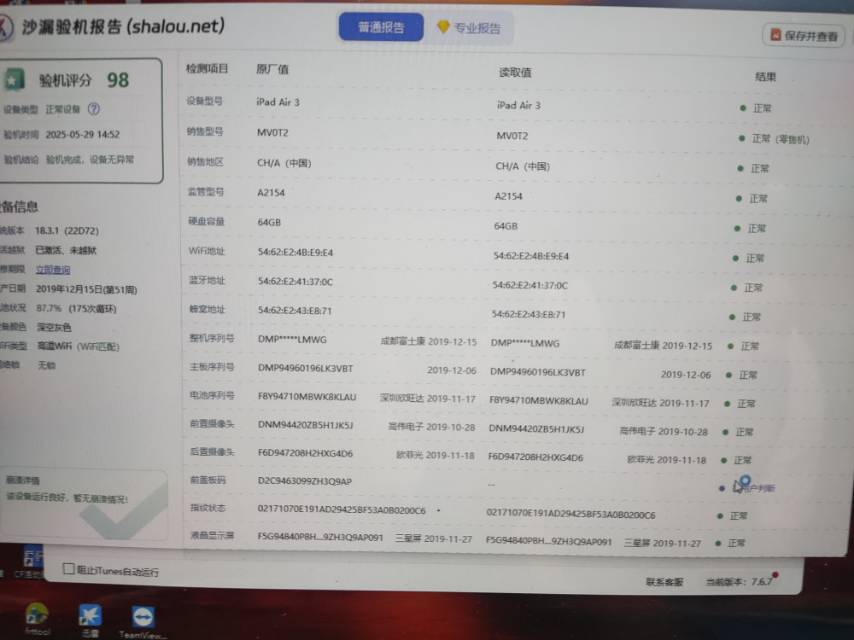Switch to the 普通报告 tab

(381, 27)
